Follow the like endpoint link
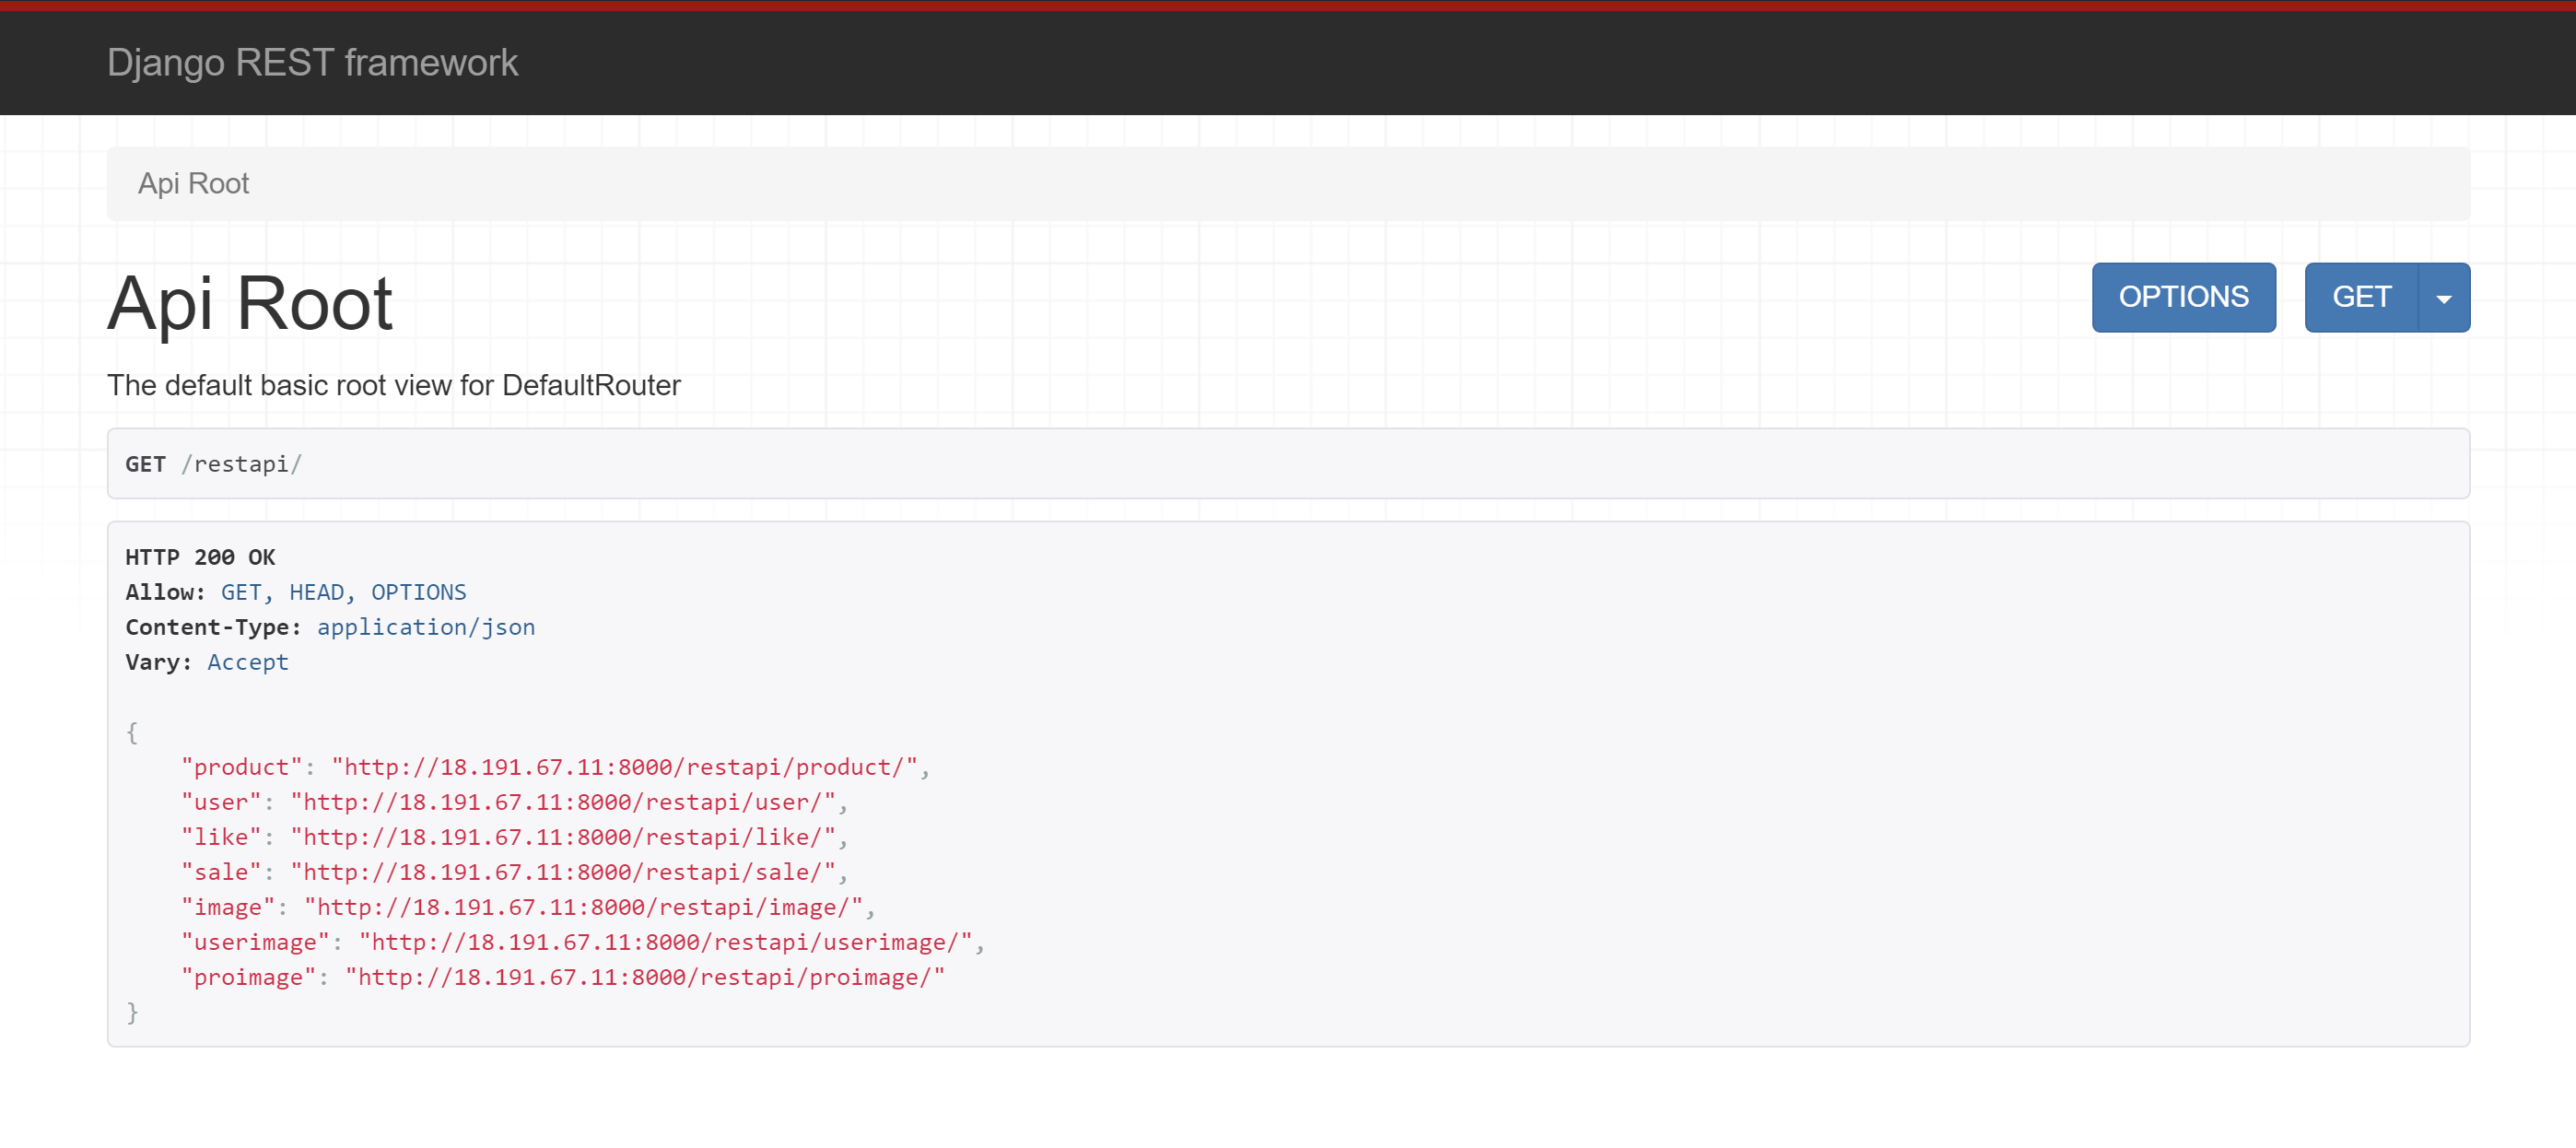The width and height of the screenshot is (2576, 1148). (563, 837)
